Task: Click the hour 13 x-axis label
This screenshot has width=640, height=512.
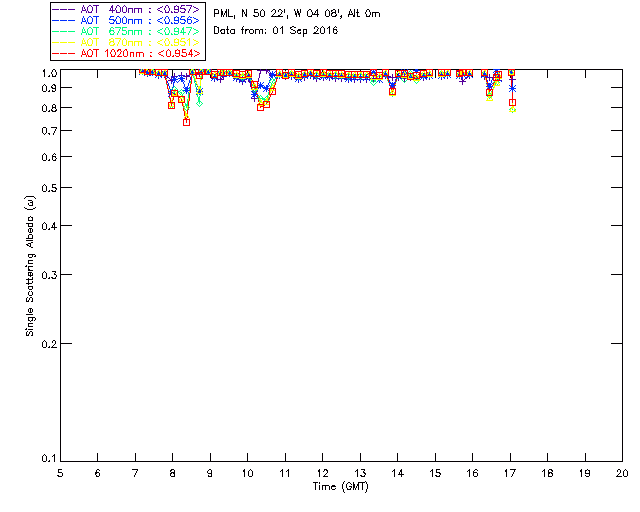Action: (x=360, y=473)
